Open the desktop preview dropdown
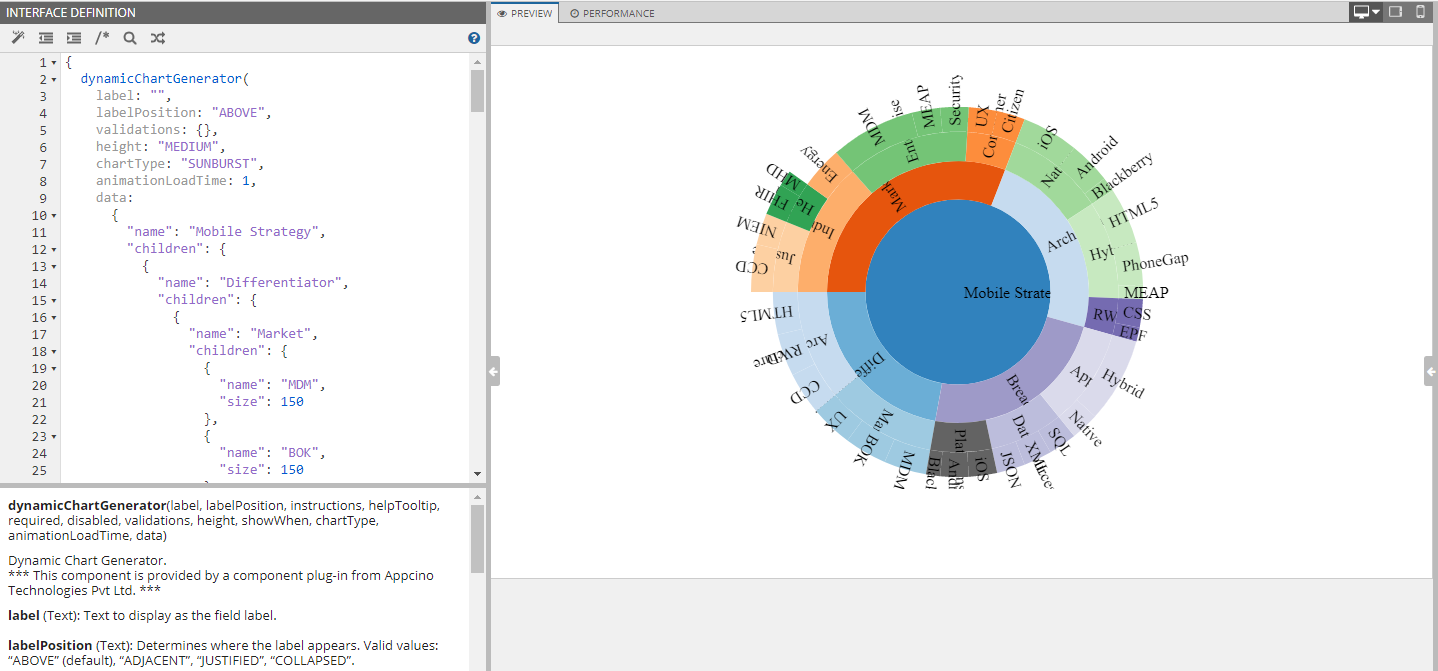This screenshot has width=1438, height=671. [x=1366, y=12]
